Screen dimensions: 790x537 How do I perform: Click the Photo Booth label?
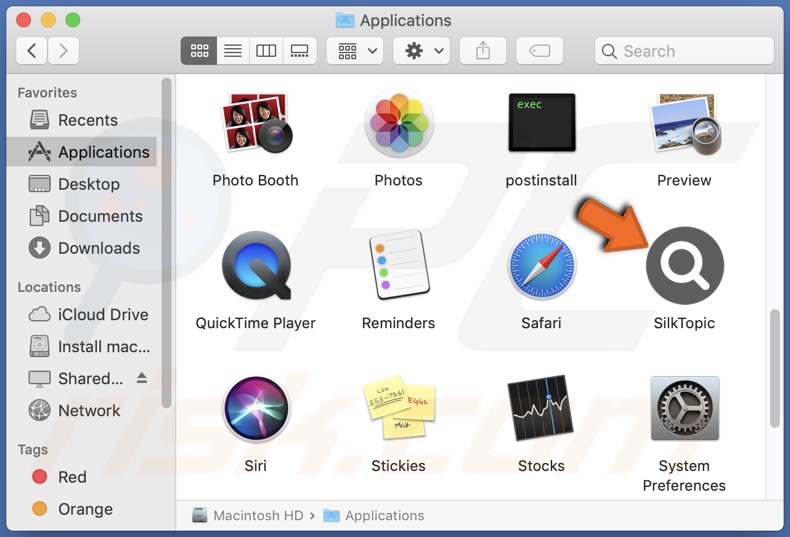(255, 180)
